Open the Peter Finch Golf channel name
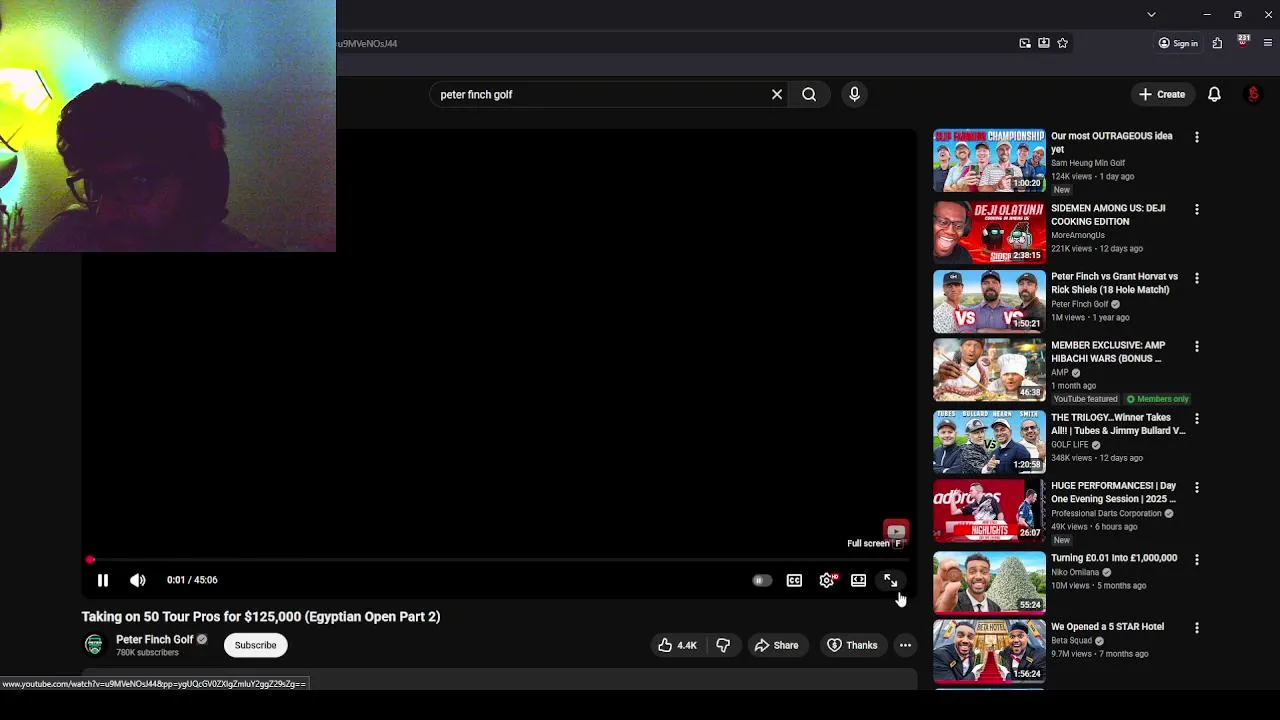The image size is (1280, 720). pyautogui.click(x=155, y=639)
